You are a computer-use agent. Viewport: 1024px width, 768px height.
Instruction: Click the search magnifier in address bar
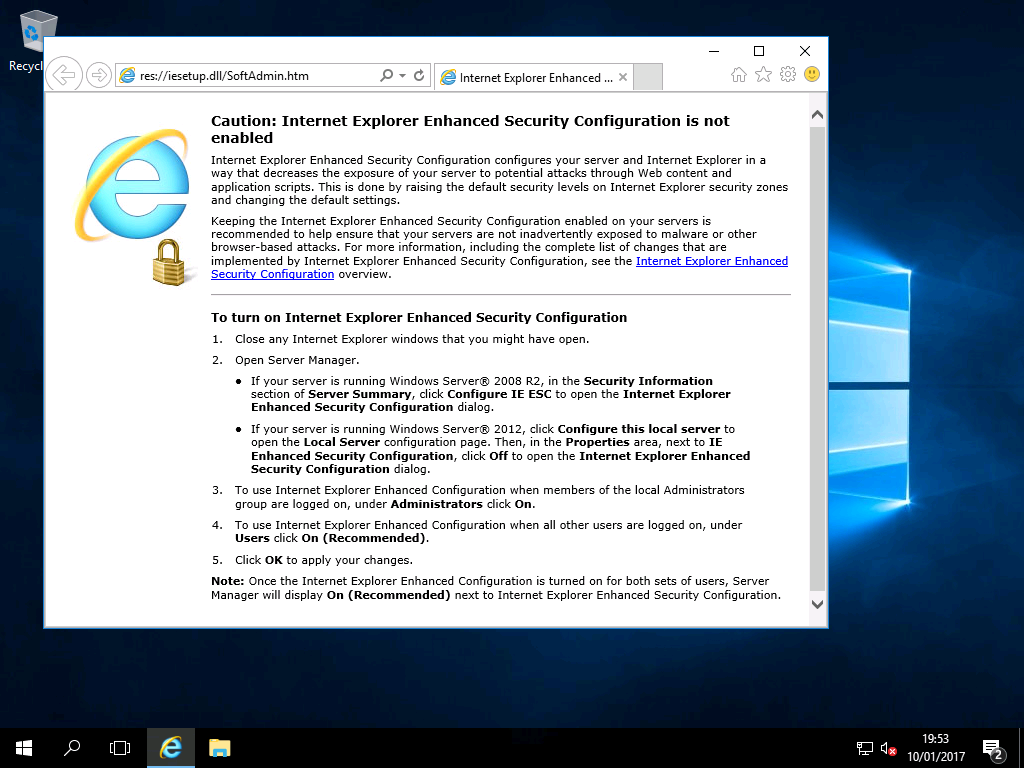(387, 75)
